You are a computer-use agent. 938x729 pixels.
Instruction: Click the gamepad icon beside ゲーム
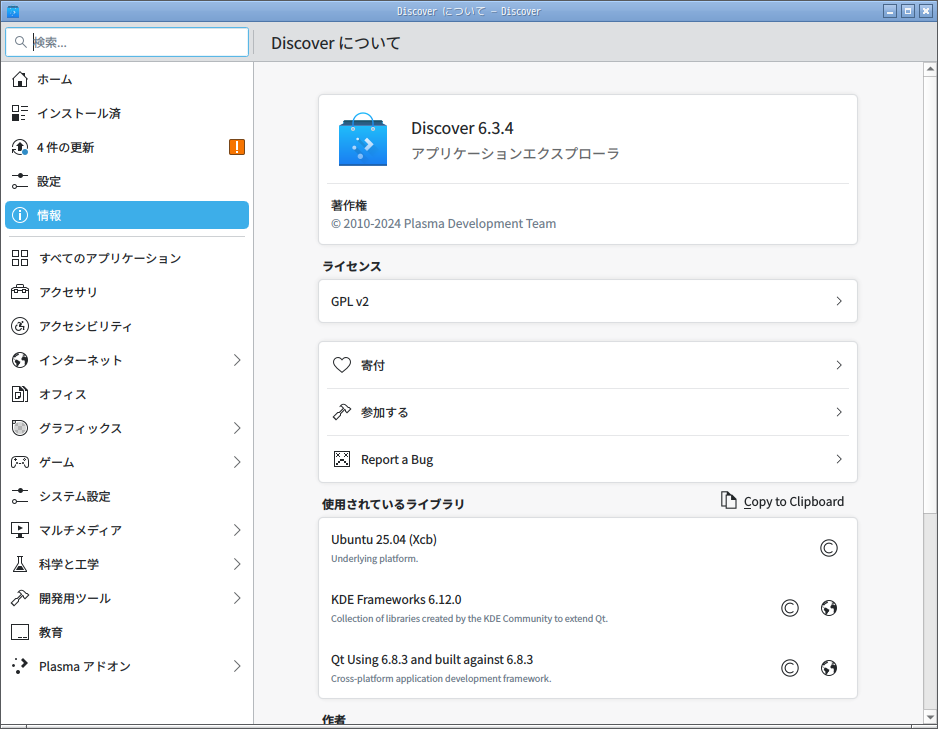[x=20, y=462]
